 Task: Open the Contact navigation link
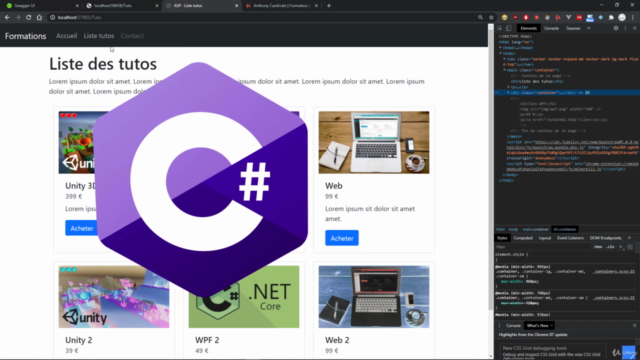[x=132, y=36]
